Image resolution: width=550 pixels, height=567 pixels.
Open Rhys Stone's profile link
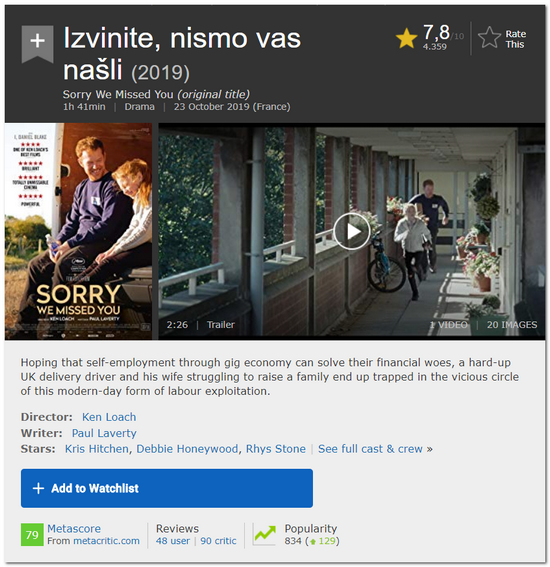[x=276, y=449]
